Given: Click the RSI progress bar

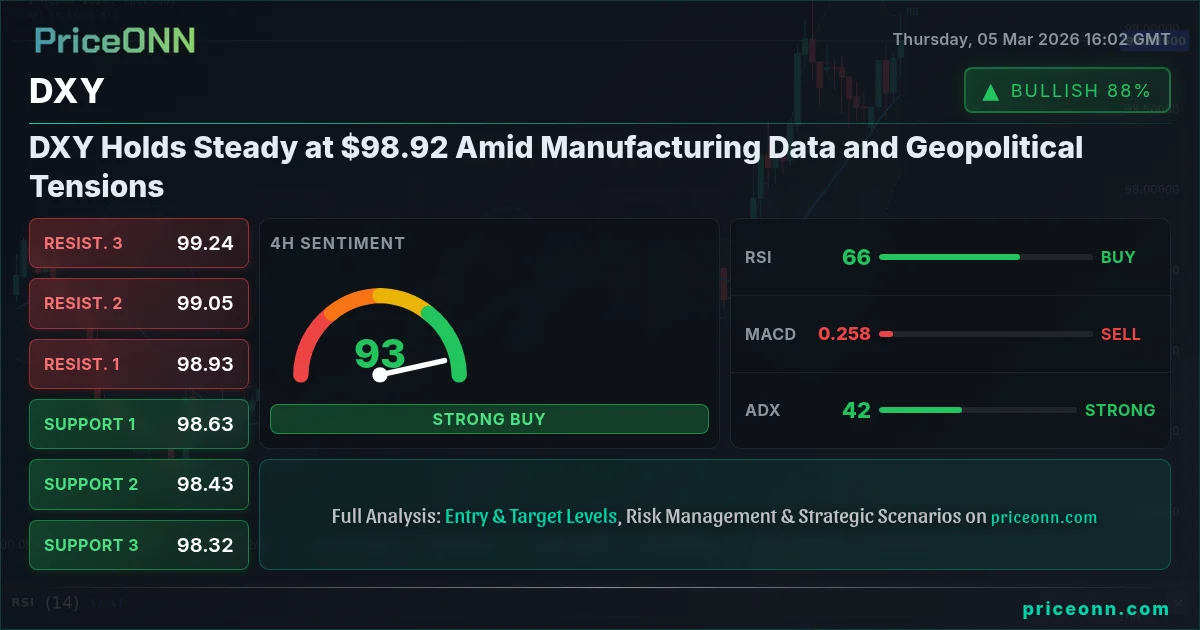Looking at the screenshot, I should [986, 257].
